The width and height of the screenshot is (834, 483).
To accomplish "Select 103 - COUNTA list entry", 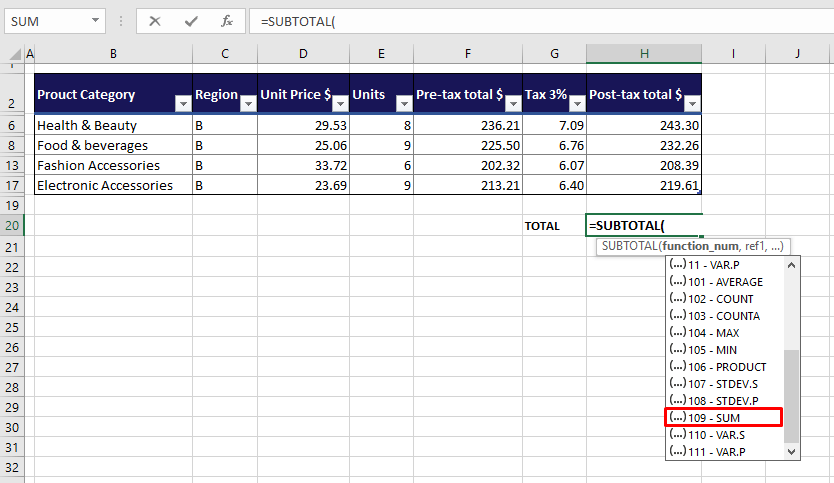I will [723, 315].
